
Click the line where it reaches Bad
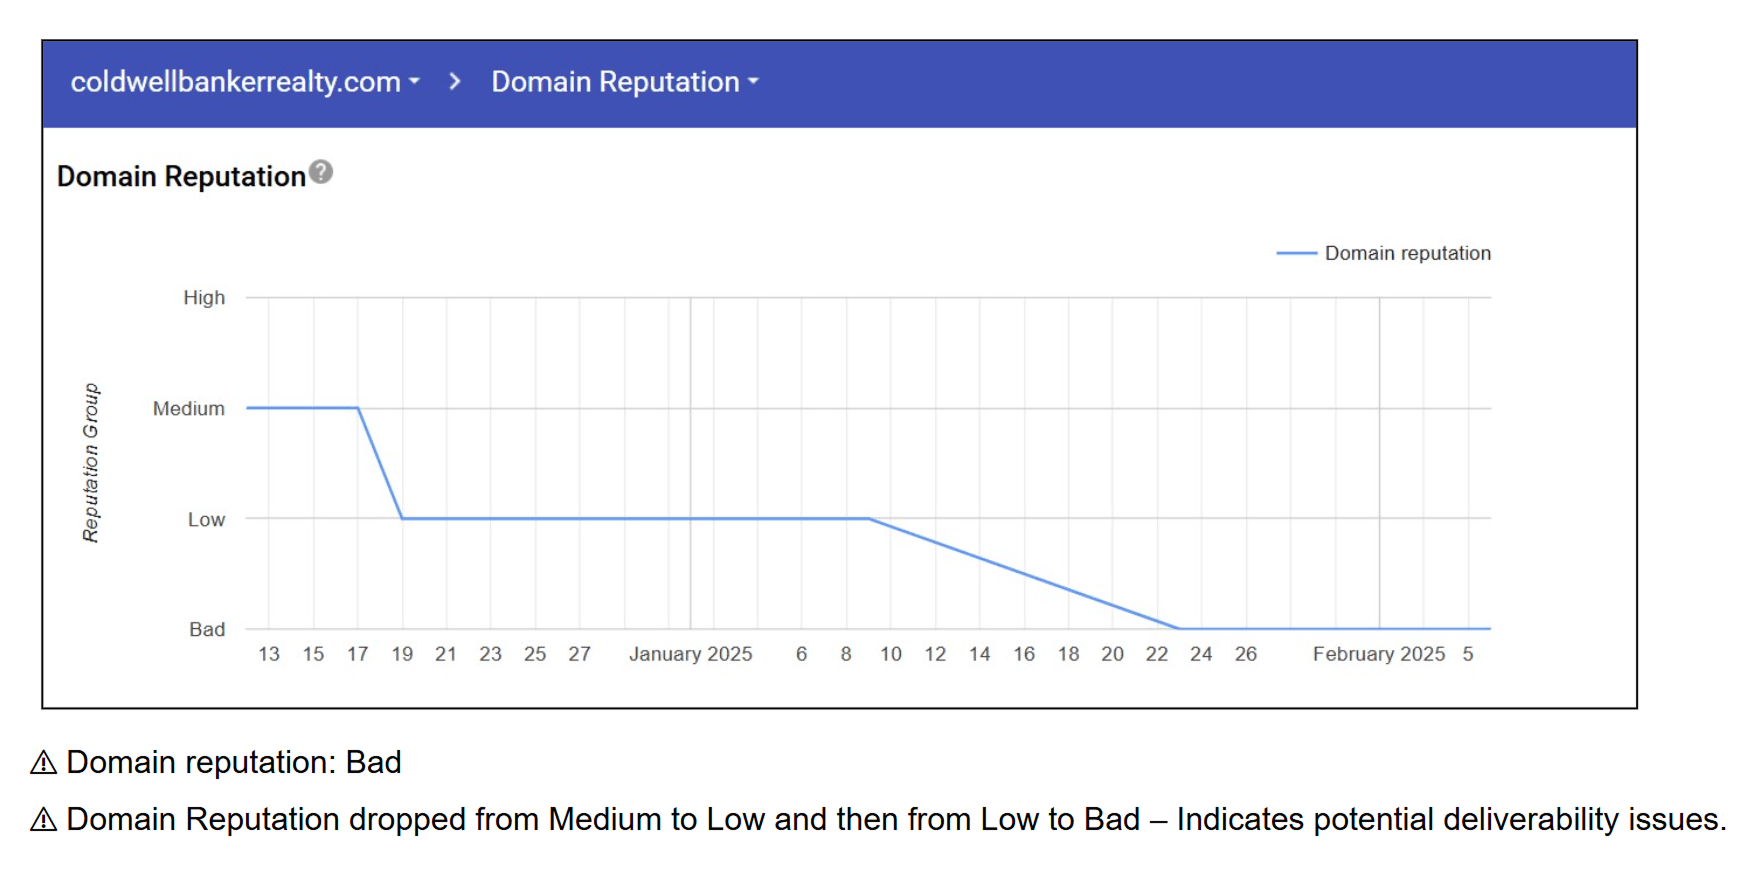tap(1300, 628)
